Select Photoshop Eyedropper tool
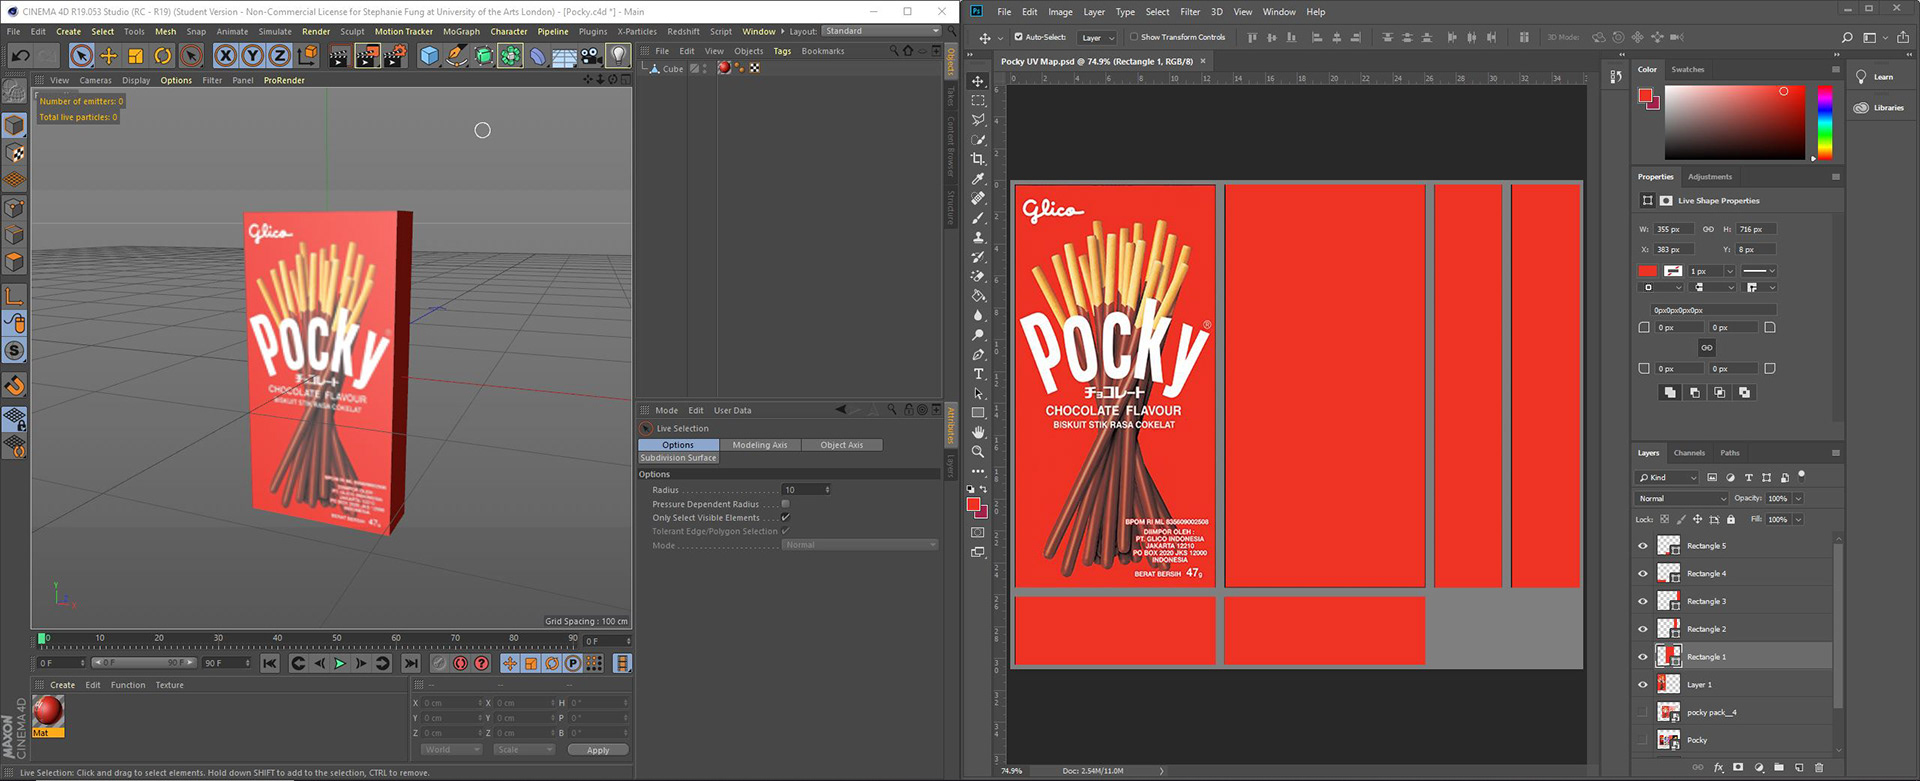The image size is (1920, 781). pyautogui.click(x=978, y=179)
